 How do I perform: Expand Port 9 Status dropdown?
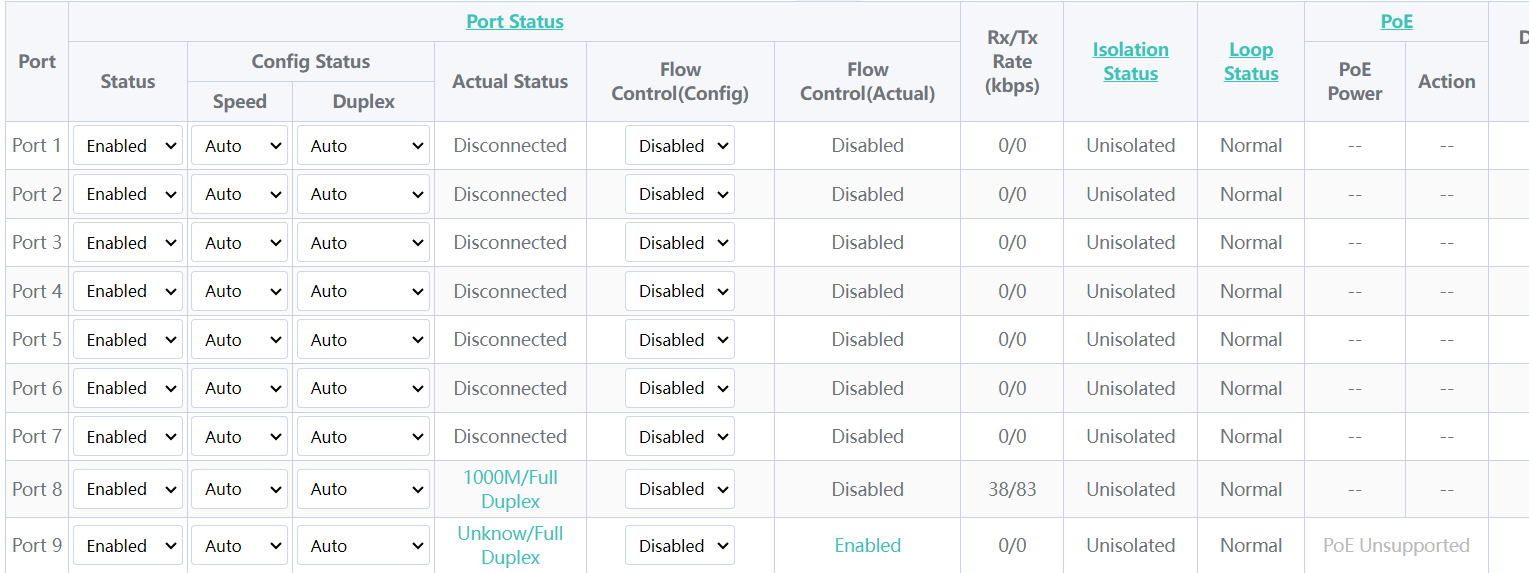(128, 546)
